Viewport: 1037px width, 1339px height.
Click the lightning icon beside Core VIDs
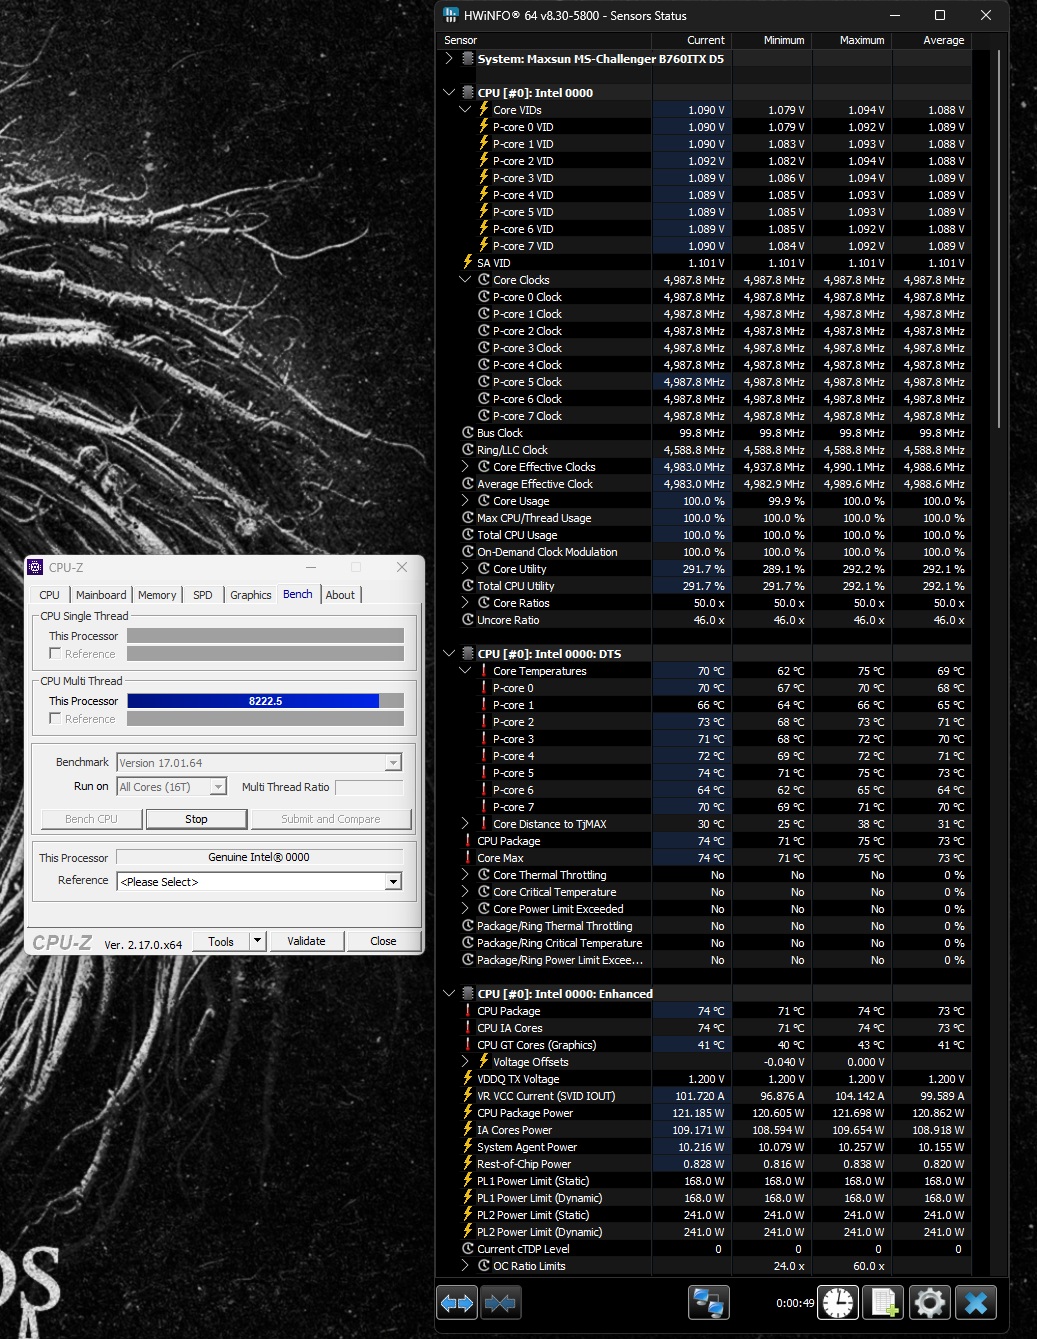pos(484,110)
